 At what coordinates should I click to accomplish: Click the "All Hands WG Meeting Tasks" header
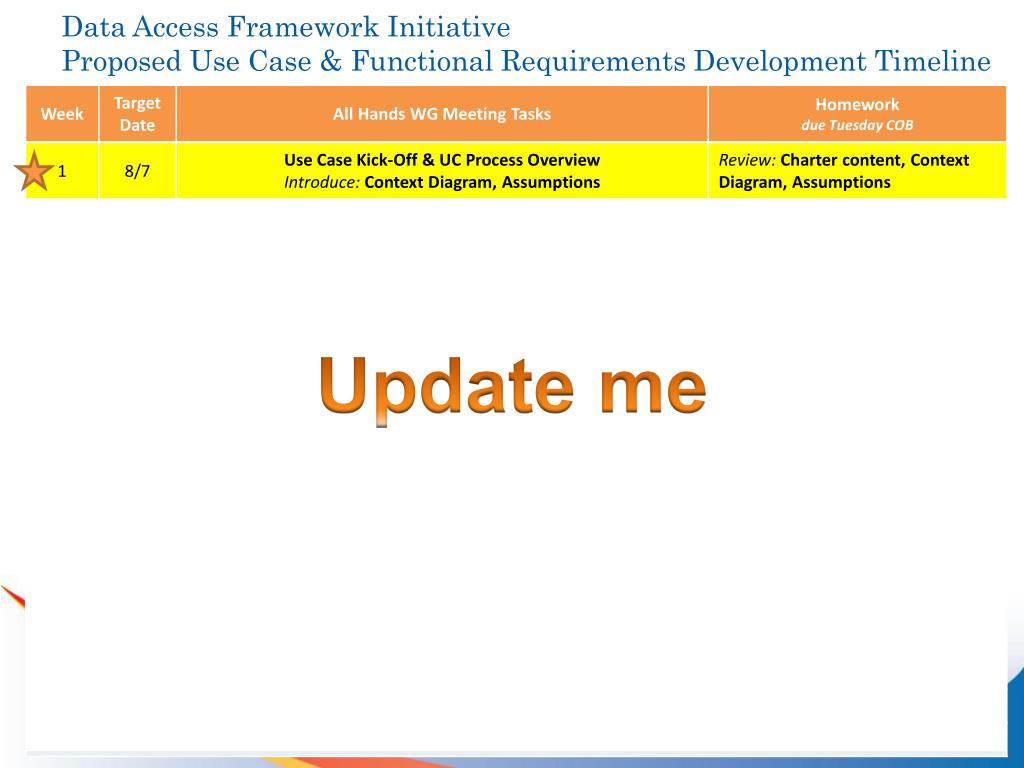[x=442, y=114]
